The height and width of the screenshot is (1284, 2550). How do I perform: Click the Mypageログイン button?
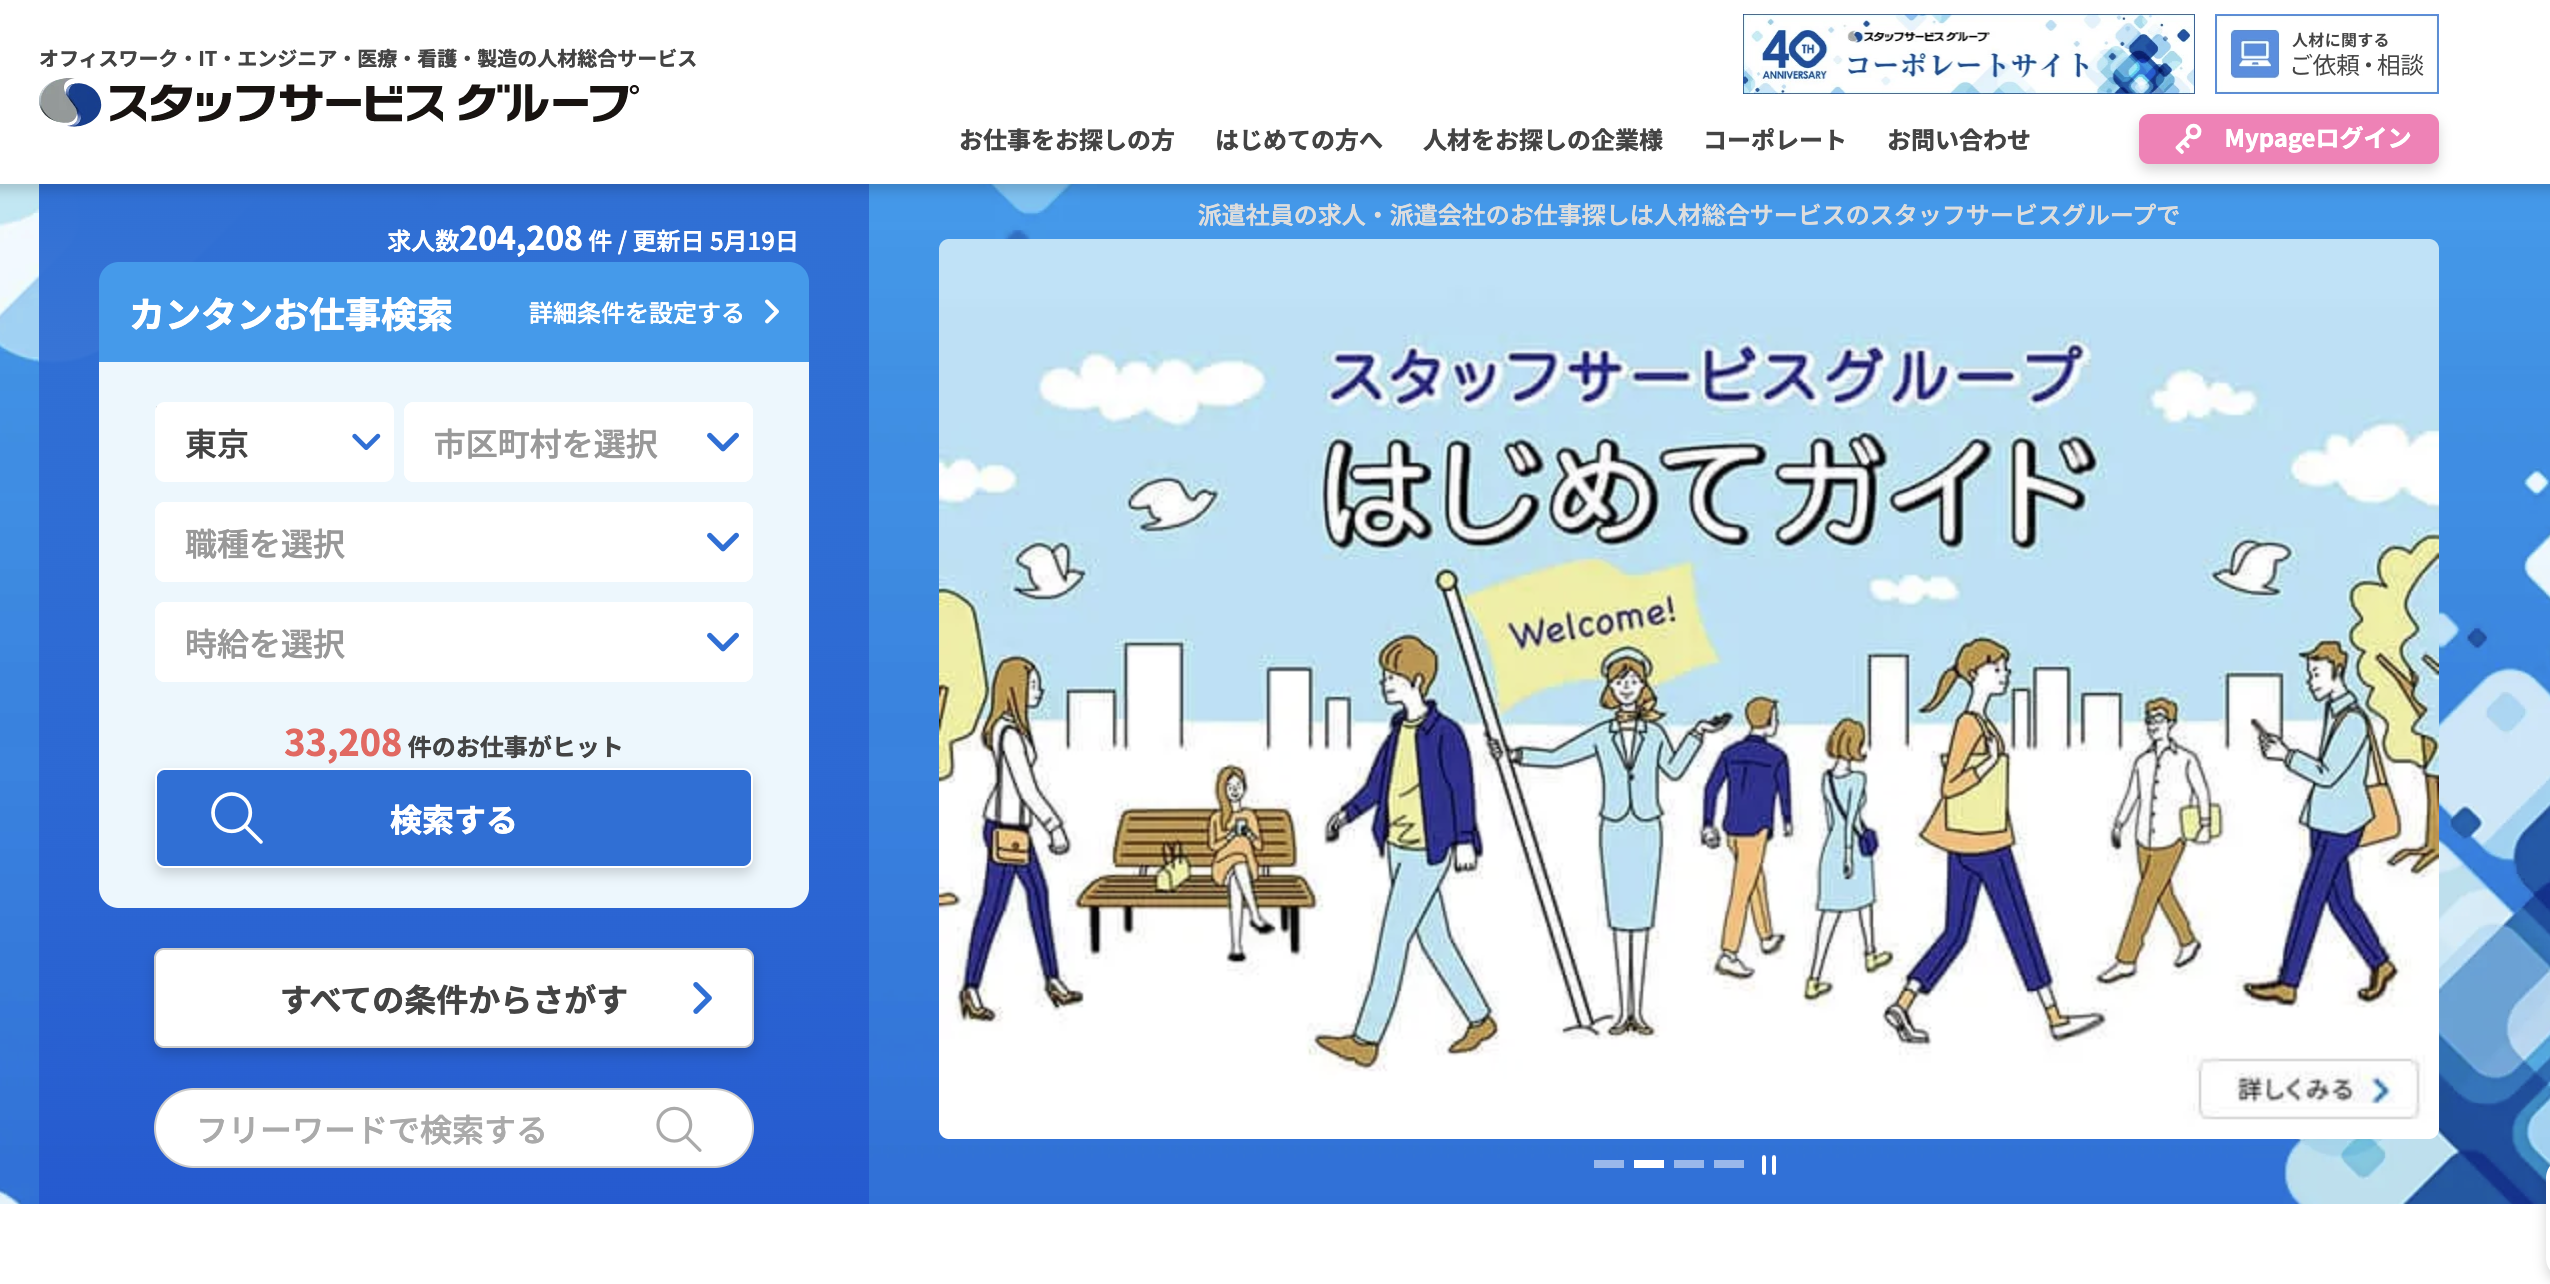2288,139
